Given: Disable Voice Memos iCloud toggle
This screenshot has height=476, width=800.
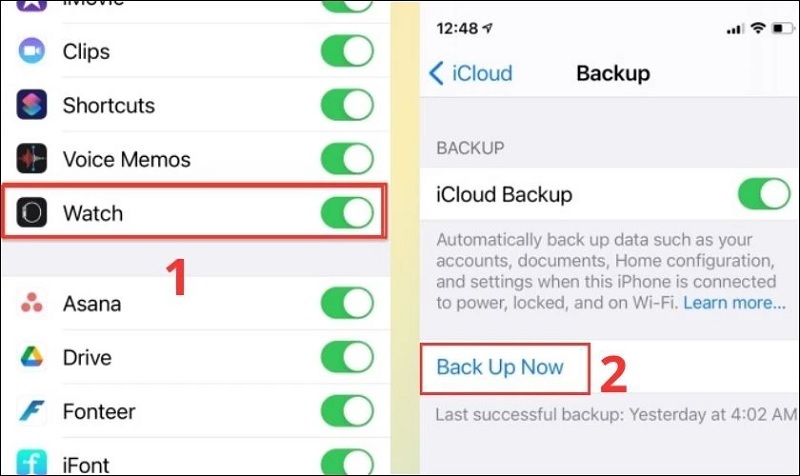Looking at the screenshot, I should [347, 159].
